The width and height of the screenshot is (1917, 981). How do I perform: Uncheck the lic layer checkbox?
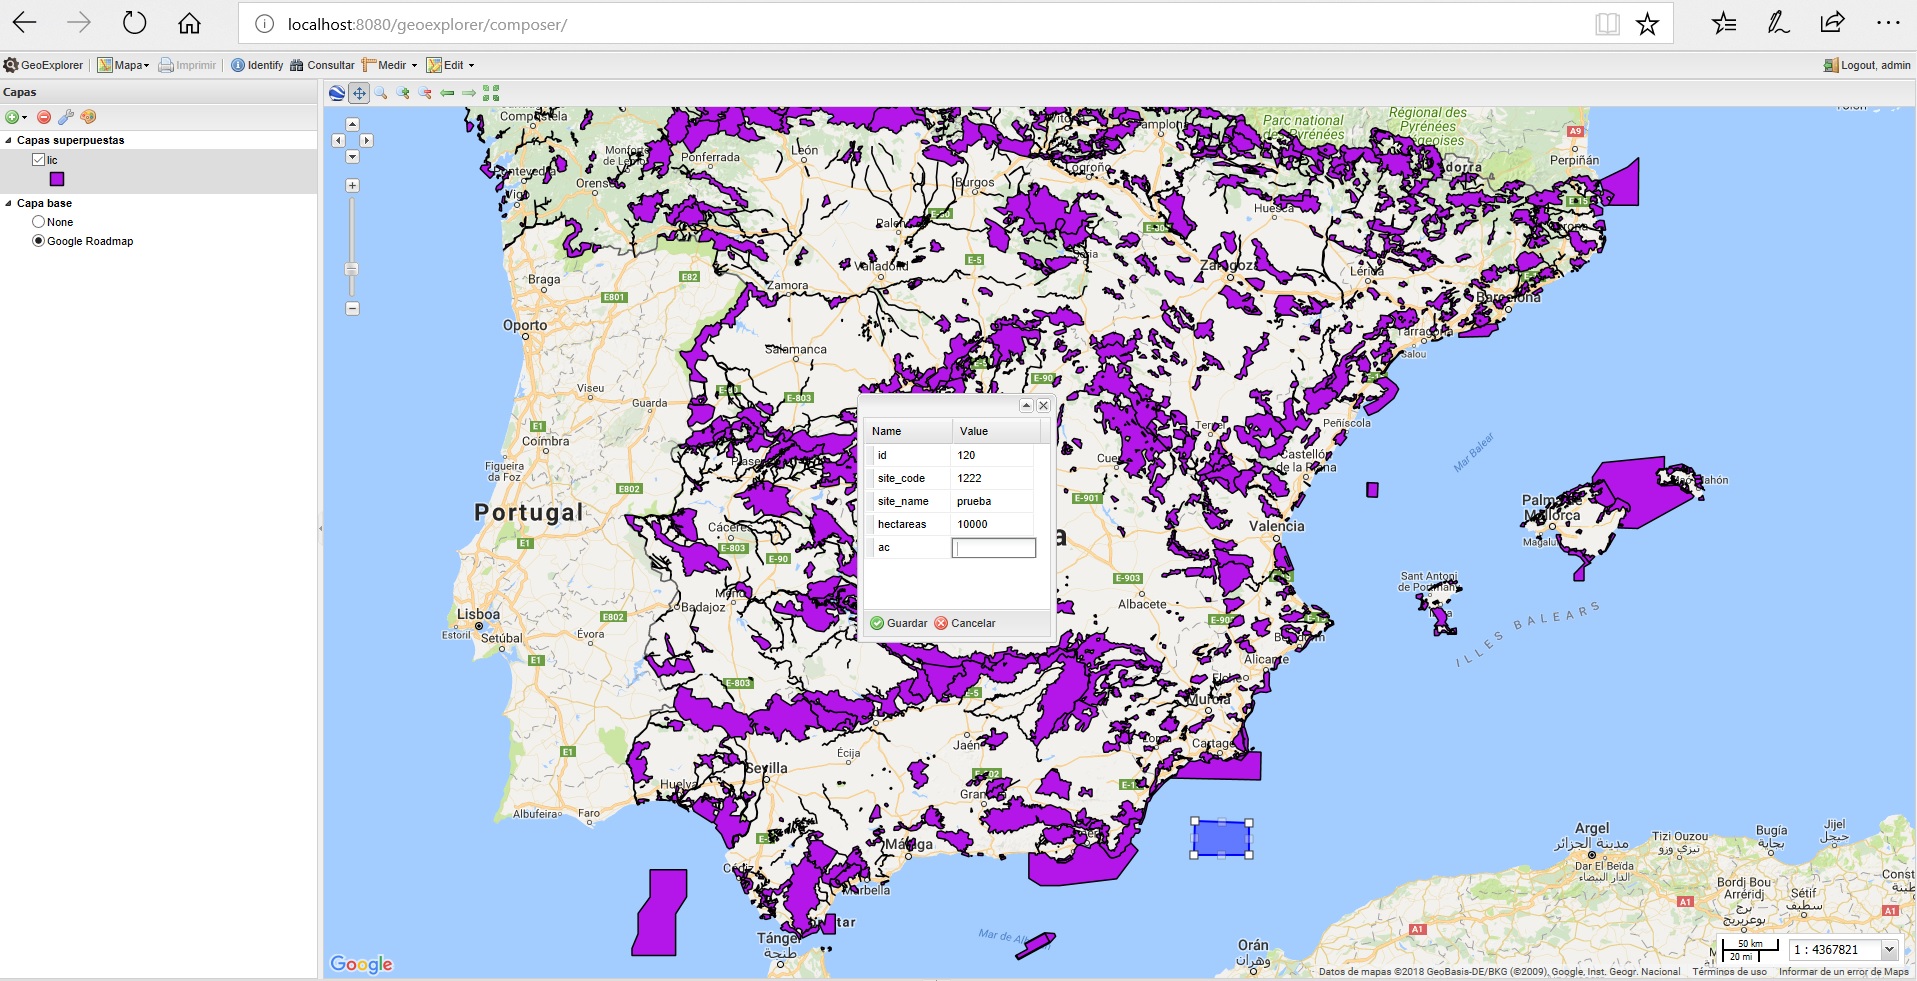(x=38, y=160)
